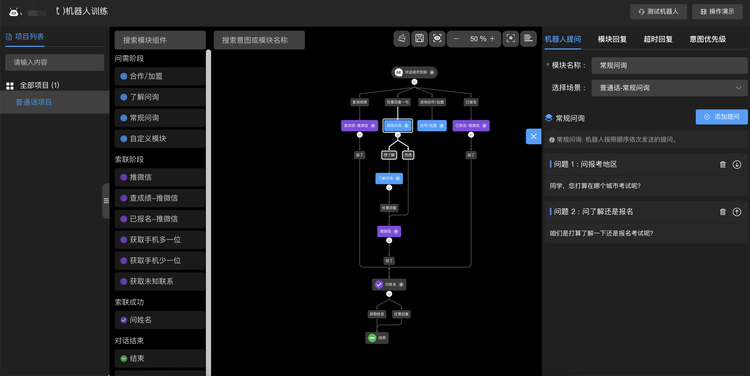Select the 了解问询 module component

[160, 97]
